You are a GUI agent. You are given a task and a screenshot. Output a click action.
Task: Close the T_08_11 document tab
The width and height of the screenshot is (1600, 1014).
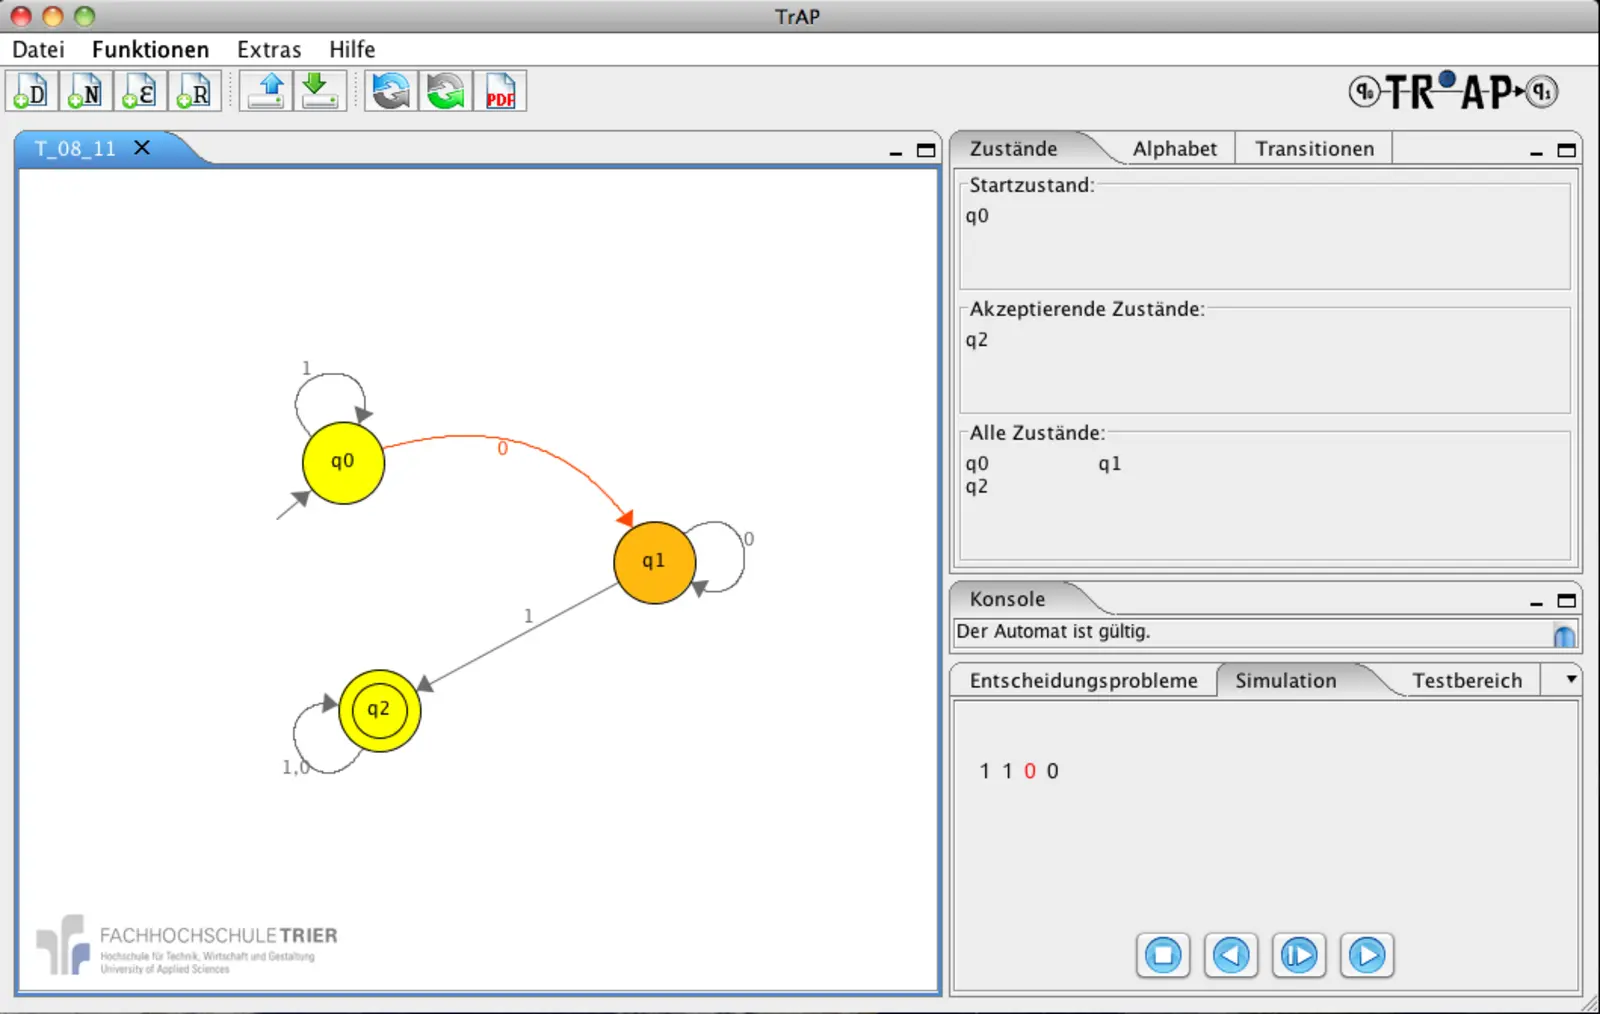142,148
